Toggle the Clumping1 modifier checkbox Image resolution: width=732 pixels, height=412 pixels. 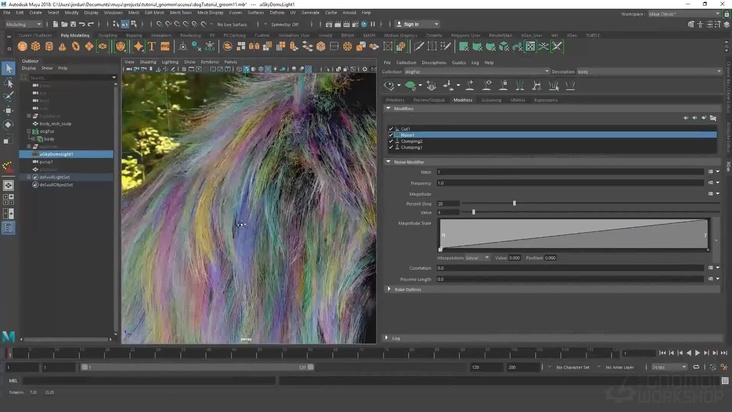(x=391, y=147)
